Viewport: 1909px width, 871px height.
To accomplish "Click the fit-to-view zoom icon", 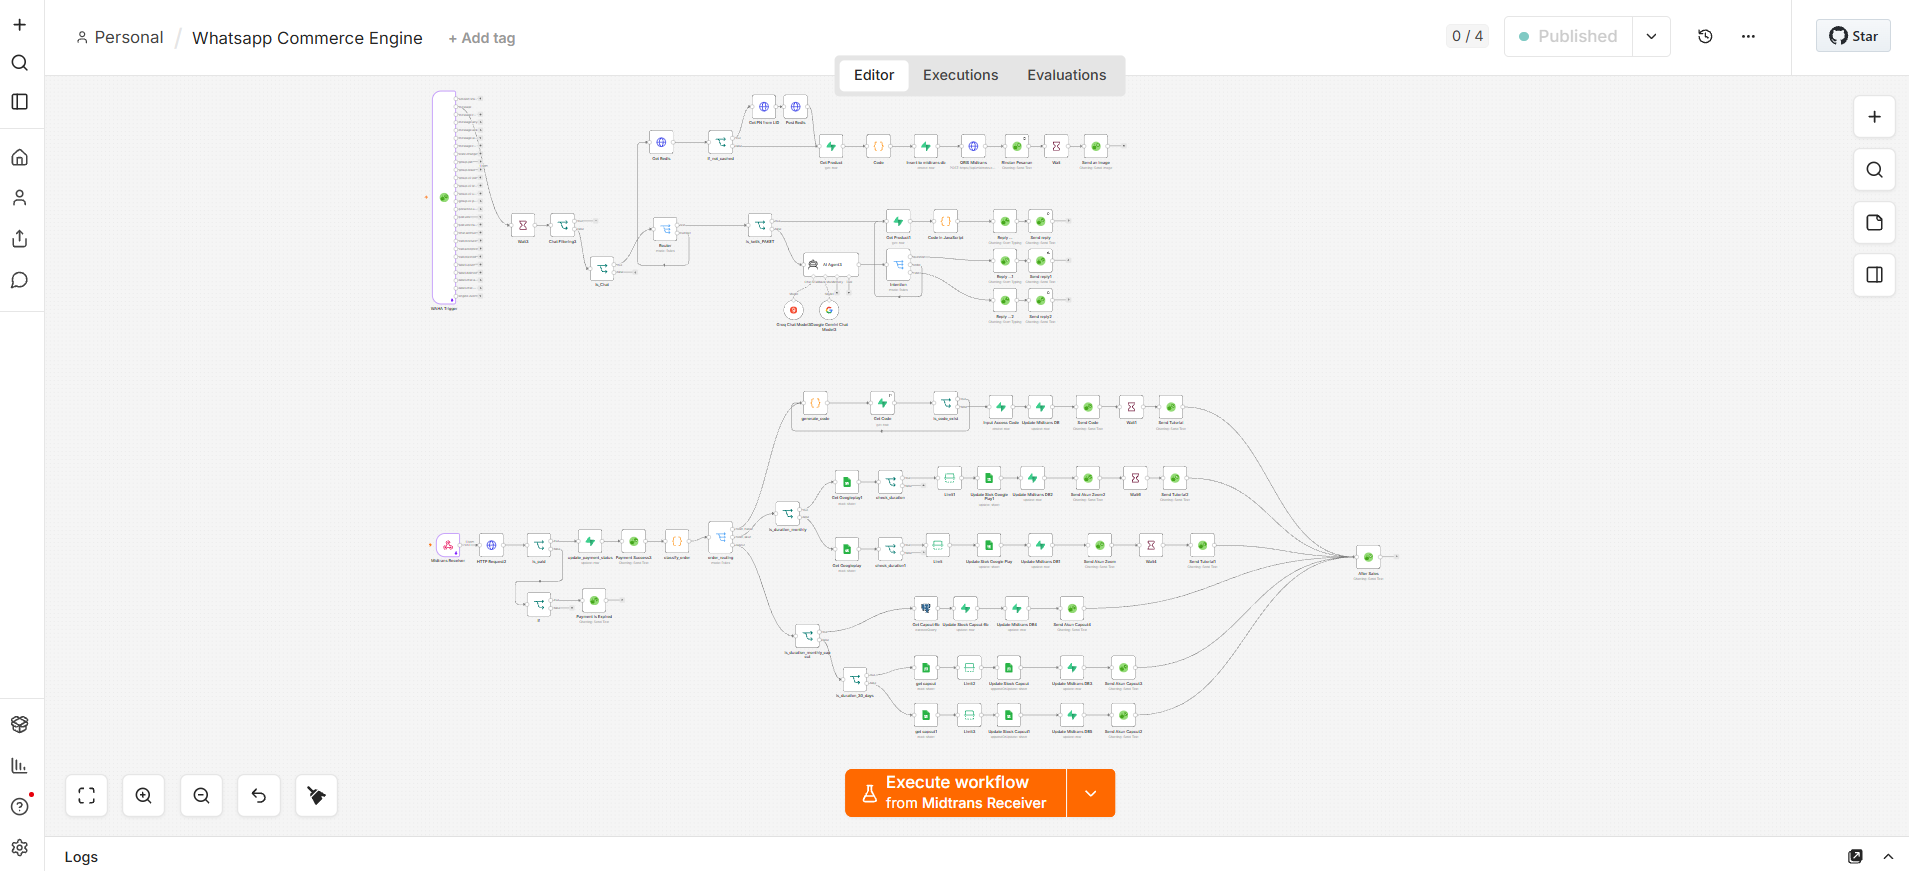I will pyautogui.click(x=87, y=796).
